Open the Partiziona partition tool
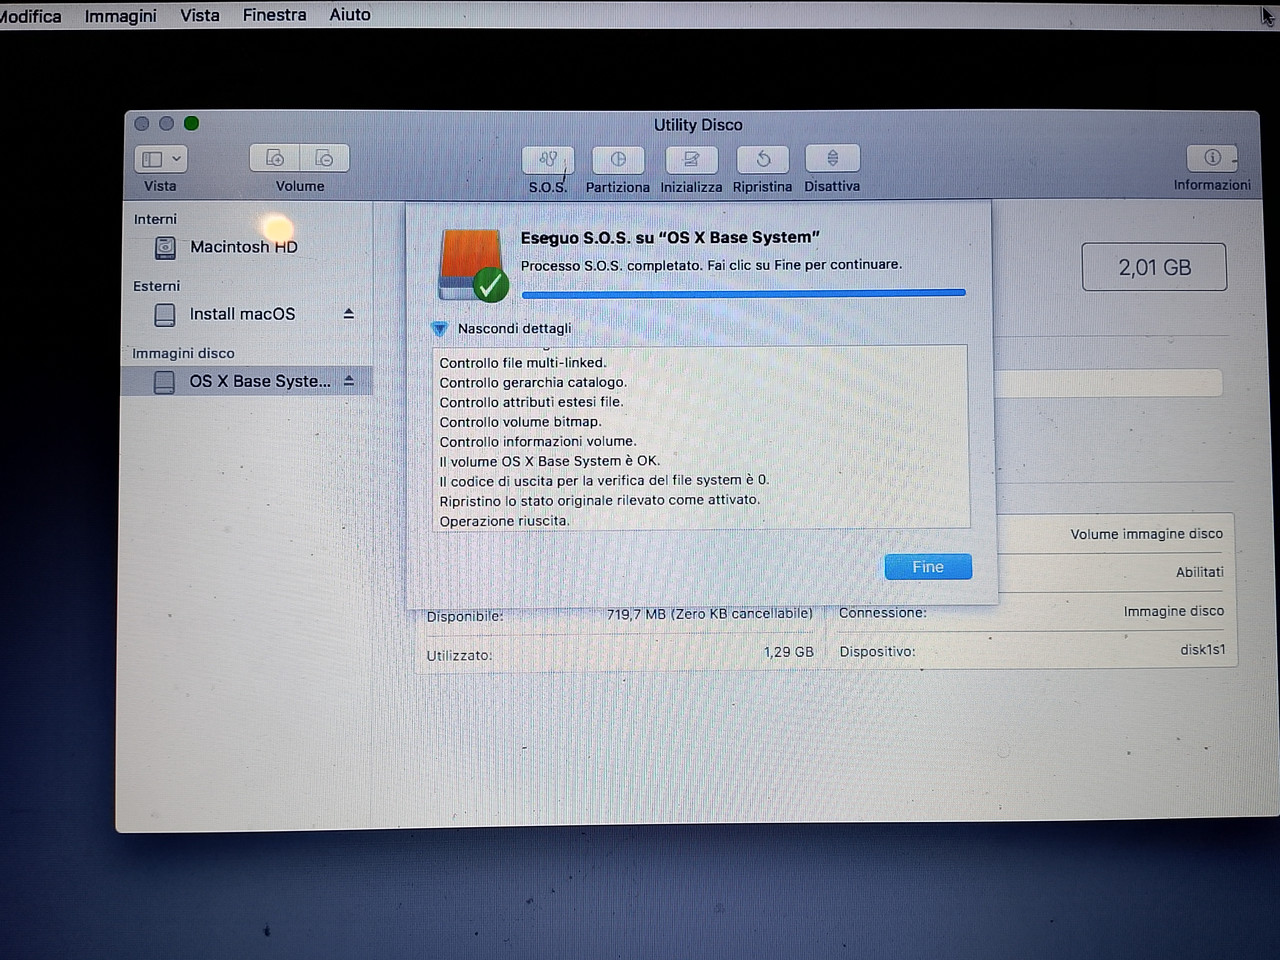Screen dimensions: 1280x960 618,159
